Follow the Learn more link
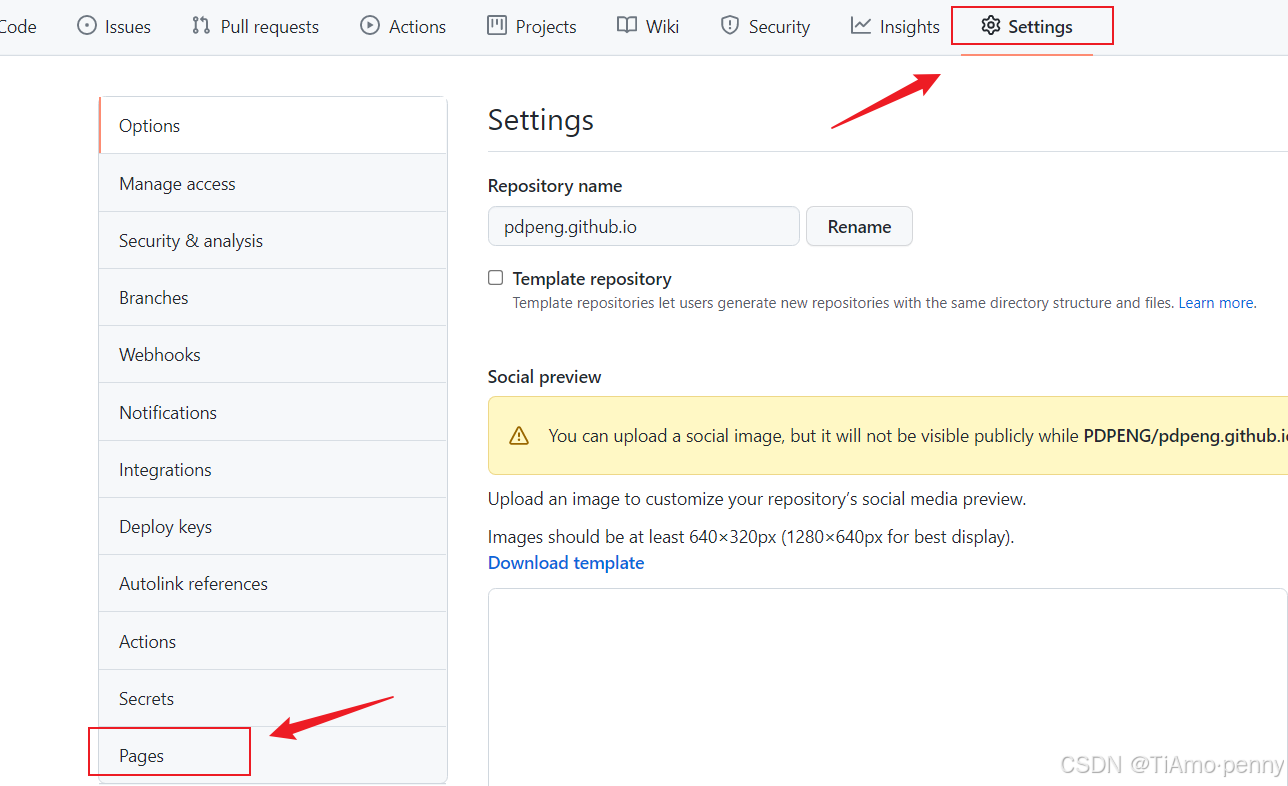Image resolution: width=1288 pixels, height=786 pixels. [x=1216, y=303]
